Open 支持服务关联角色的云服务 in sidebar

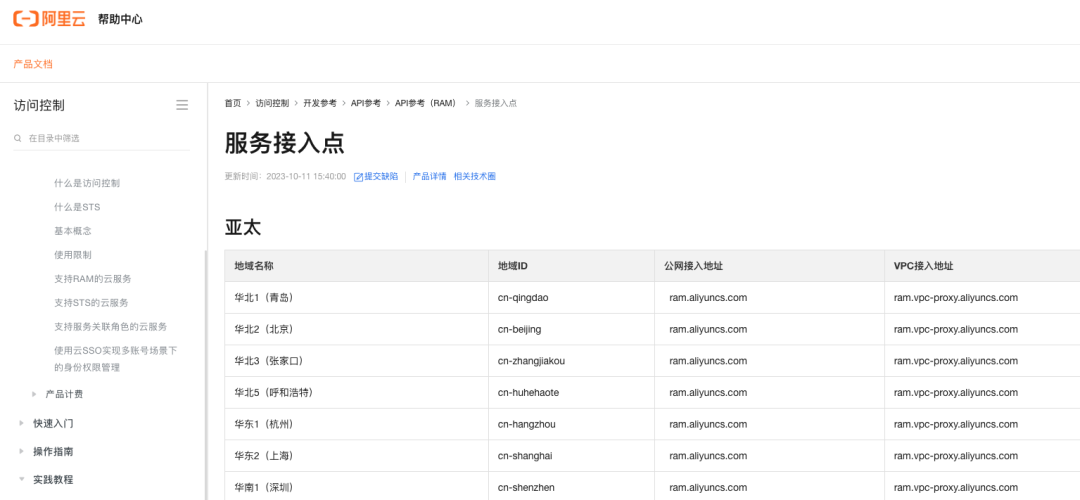click(110, 326)
